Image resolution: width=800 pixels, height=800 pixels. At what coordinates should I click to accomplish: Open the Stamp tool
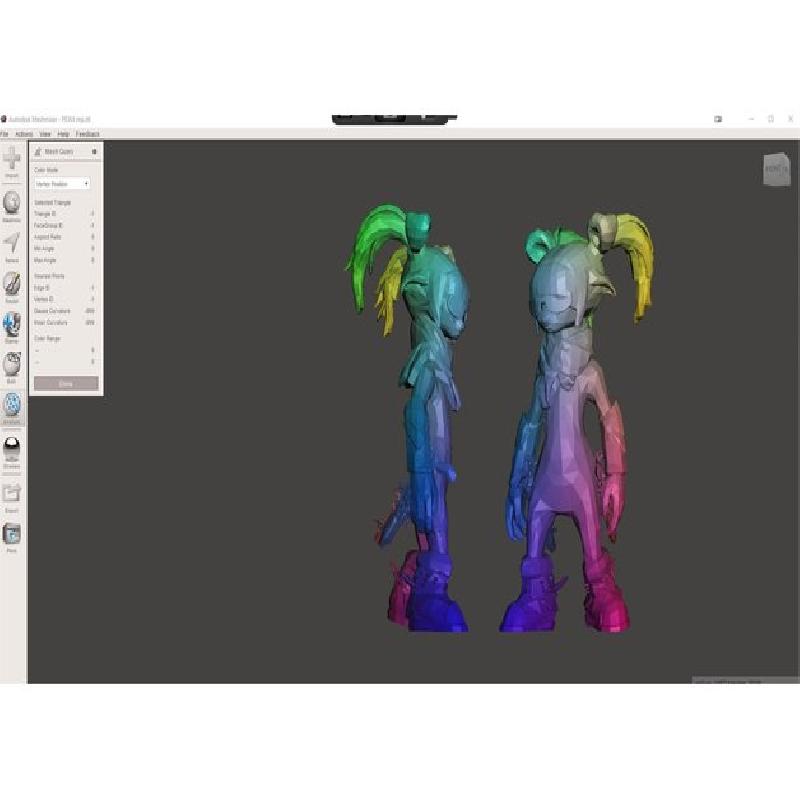tap(12, 325)
